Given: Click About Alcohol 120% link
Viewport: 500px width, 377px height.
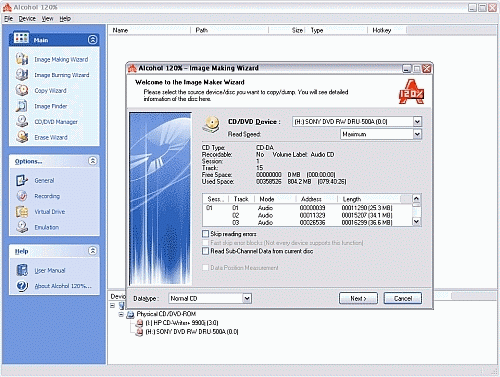Looking at the screenshot, I should 63,286.
